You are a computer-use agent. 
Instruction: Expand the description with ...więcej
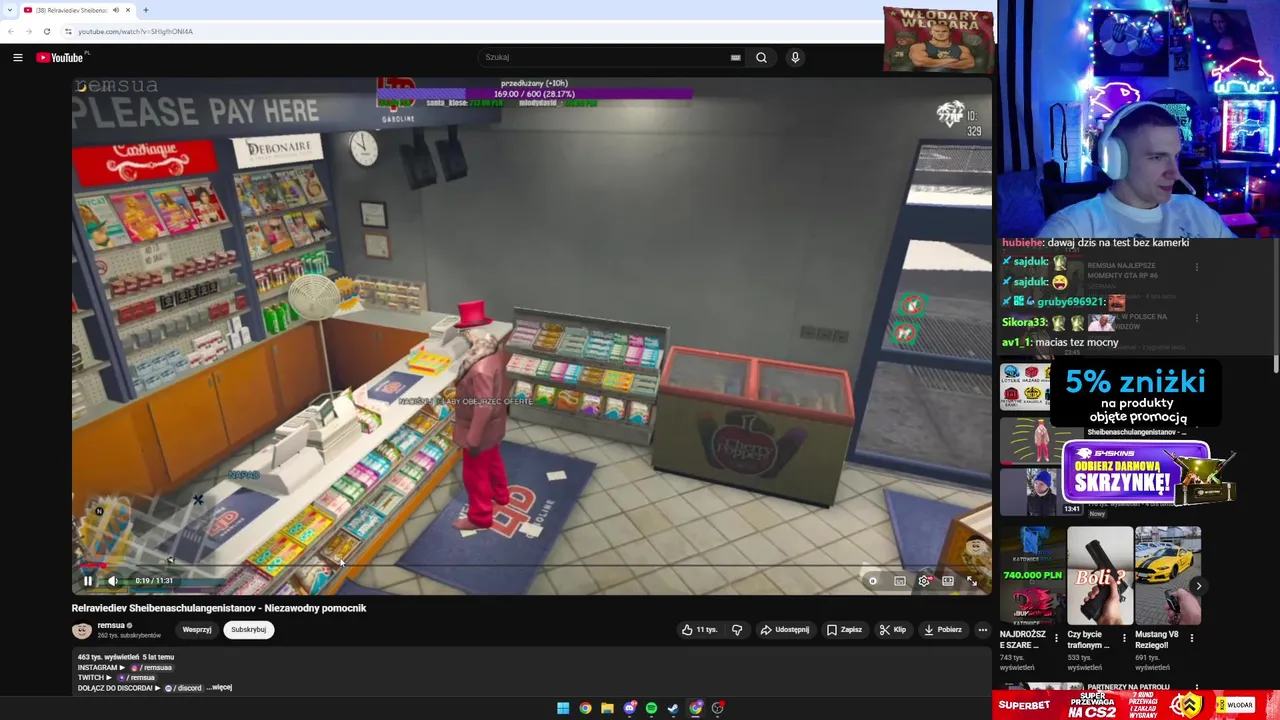click(220, 688)
